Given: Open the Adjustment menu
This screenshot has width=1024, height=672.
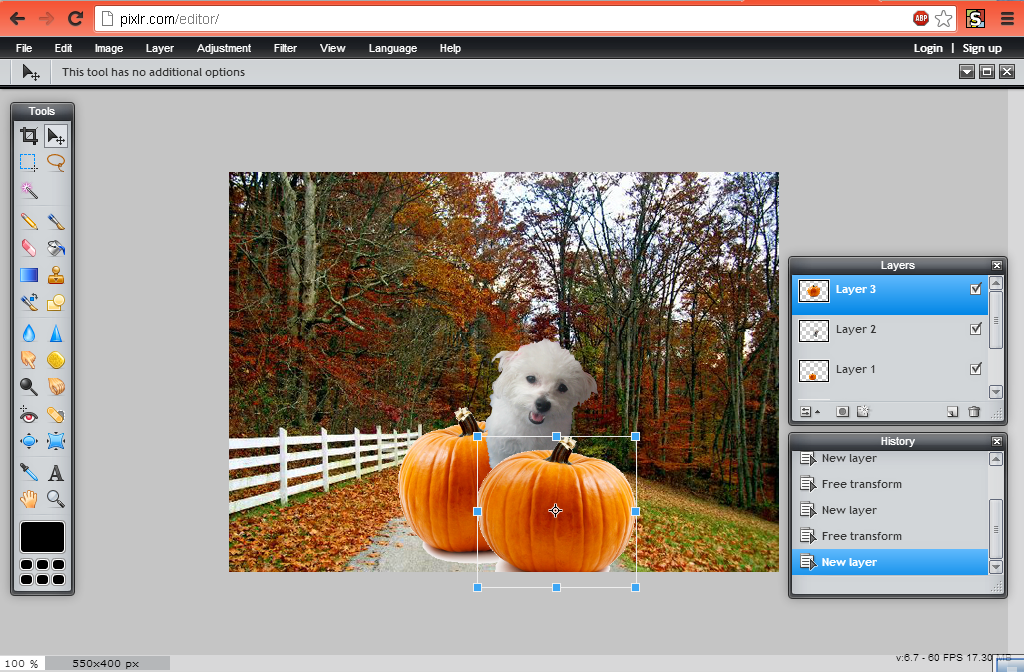Looking at the screenshot, I should tap(224, 48).
